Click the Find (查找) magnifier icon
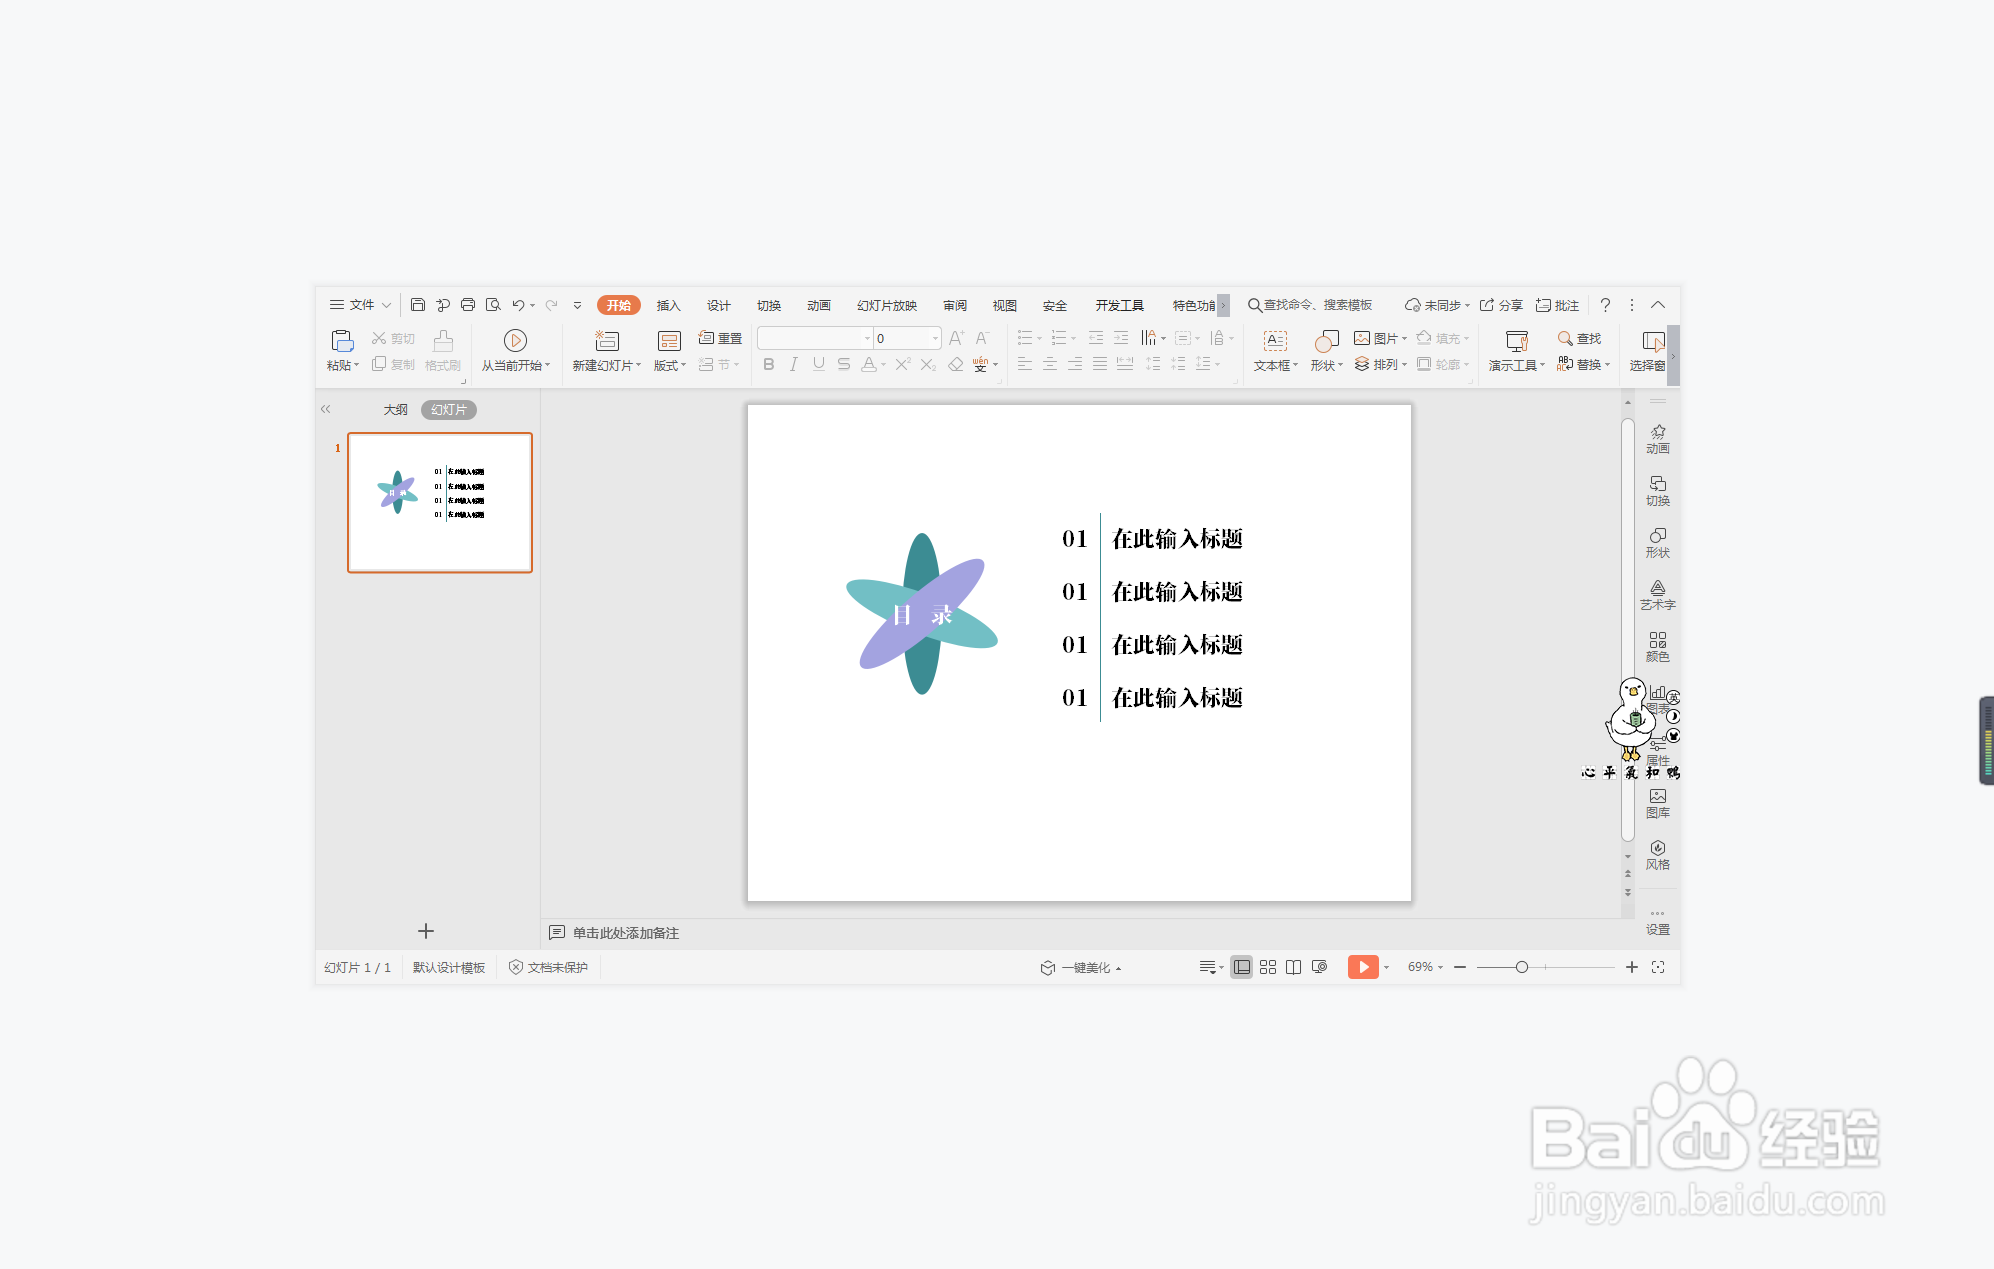 coord(1565,338)
